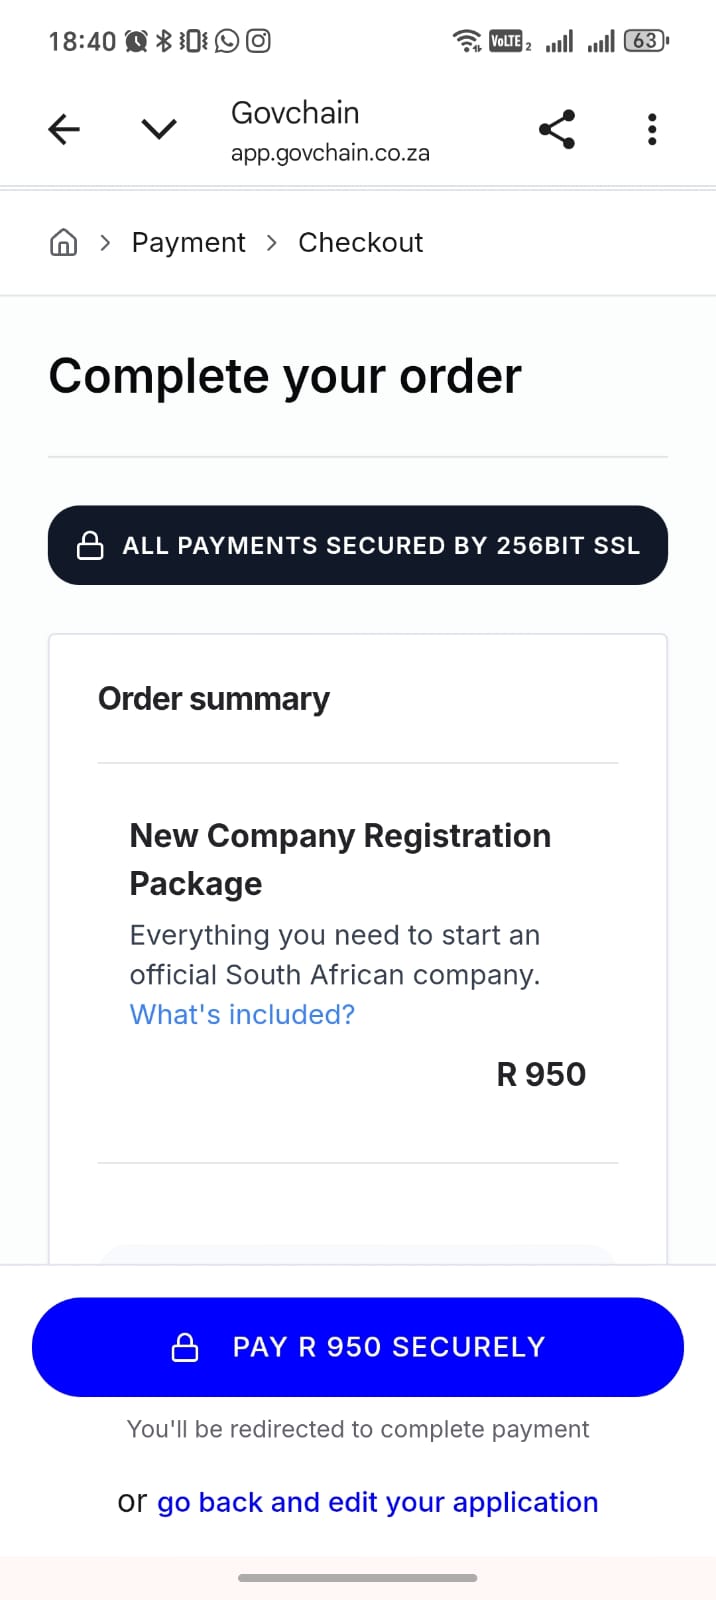716x1600 pixels.
Task: Tap the app.govchain.co.za URL text
Action: [x=330, y=153]
